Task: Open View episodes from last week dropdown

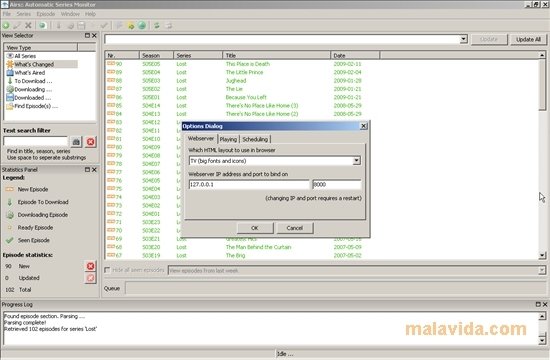Action: pyautogui.click(x=542, y=270)
